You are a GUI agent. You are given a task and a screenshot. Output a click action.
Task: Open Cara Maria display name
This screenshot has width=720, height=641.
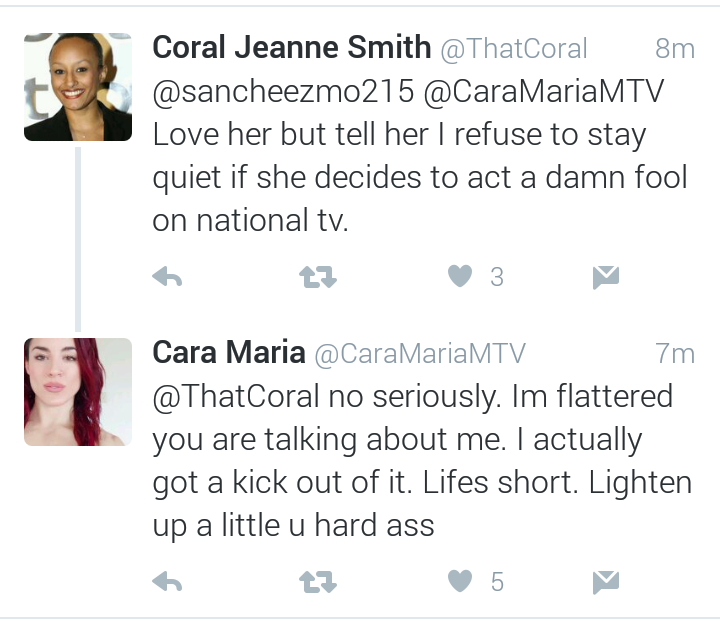229,352
